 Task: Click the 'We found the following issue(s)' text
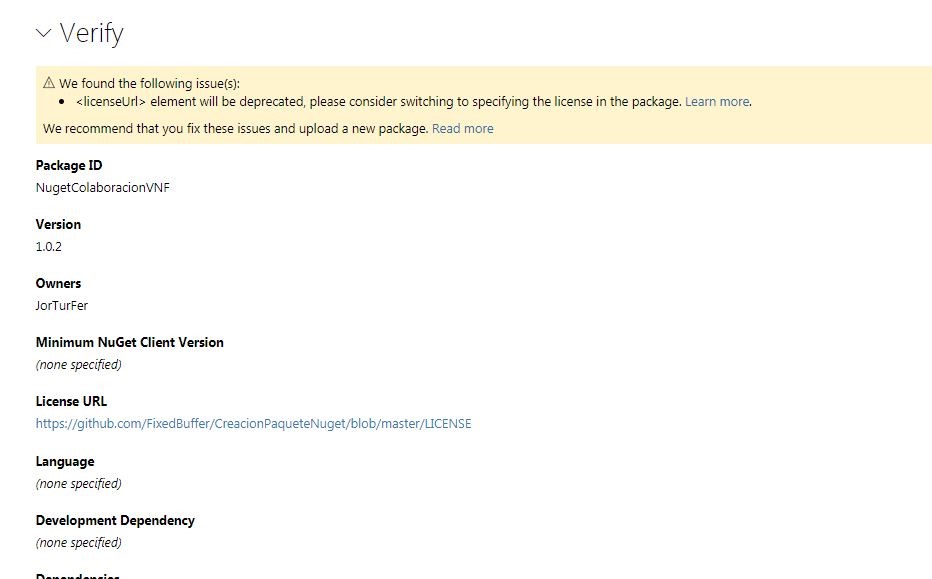pyautogui.click(x=149, y=83)
